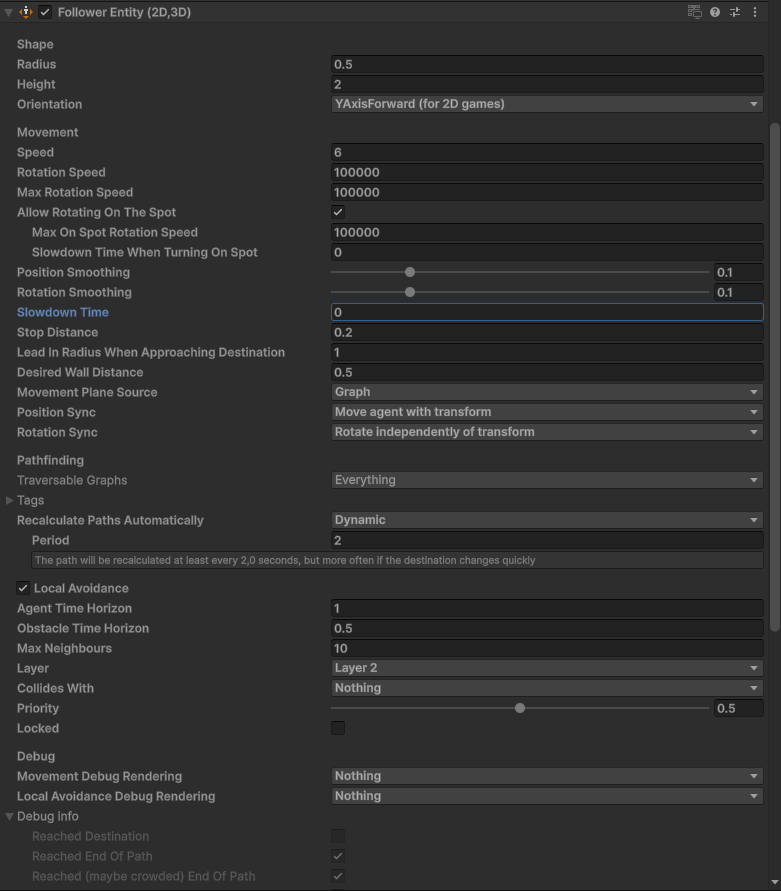
Task: Collapse the Follower Entity component foldout
Action: pos(9,12)
